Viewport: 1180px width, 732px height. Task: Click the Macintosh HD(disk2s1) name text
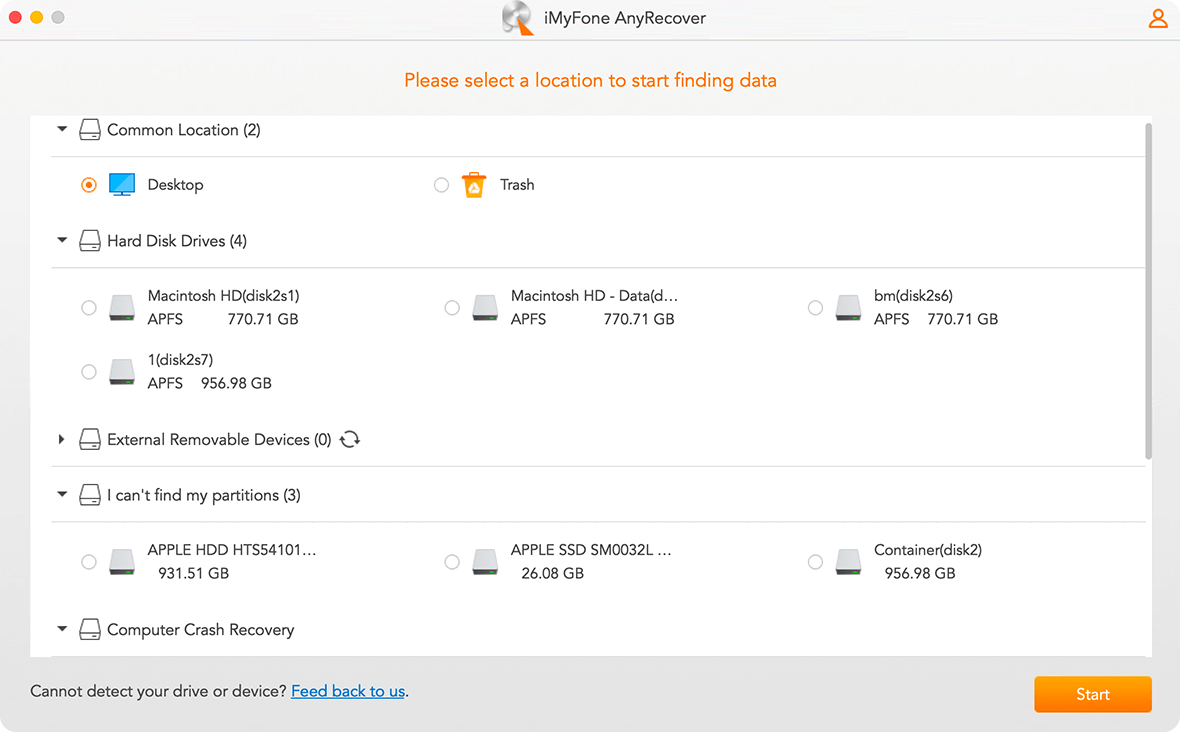[224, 296]
